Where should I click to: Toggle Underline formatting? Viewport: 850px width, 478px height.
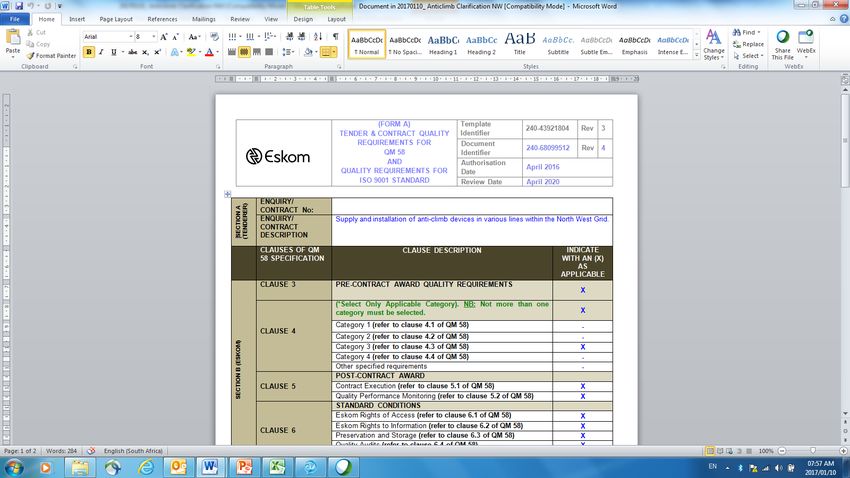tap(113, 52)
